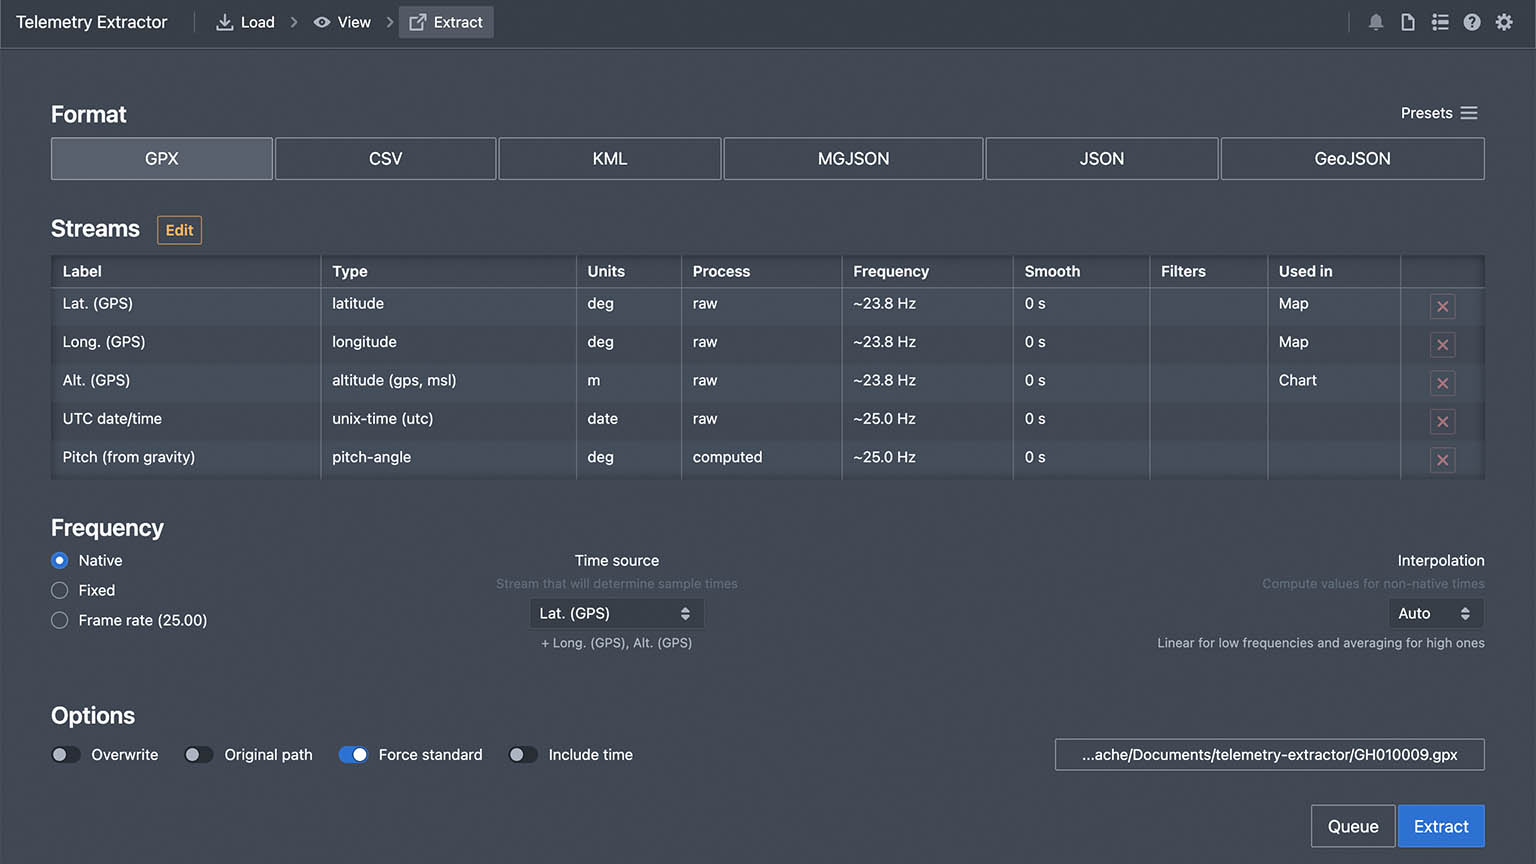Click the Chart value in Used in column
This screenshot has height=864, width=1536.
(x=1297, y=380)
